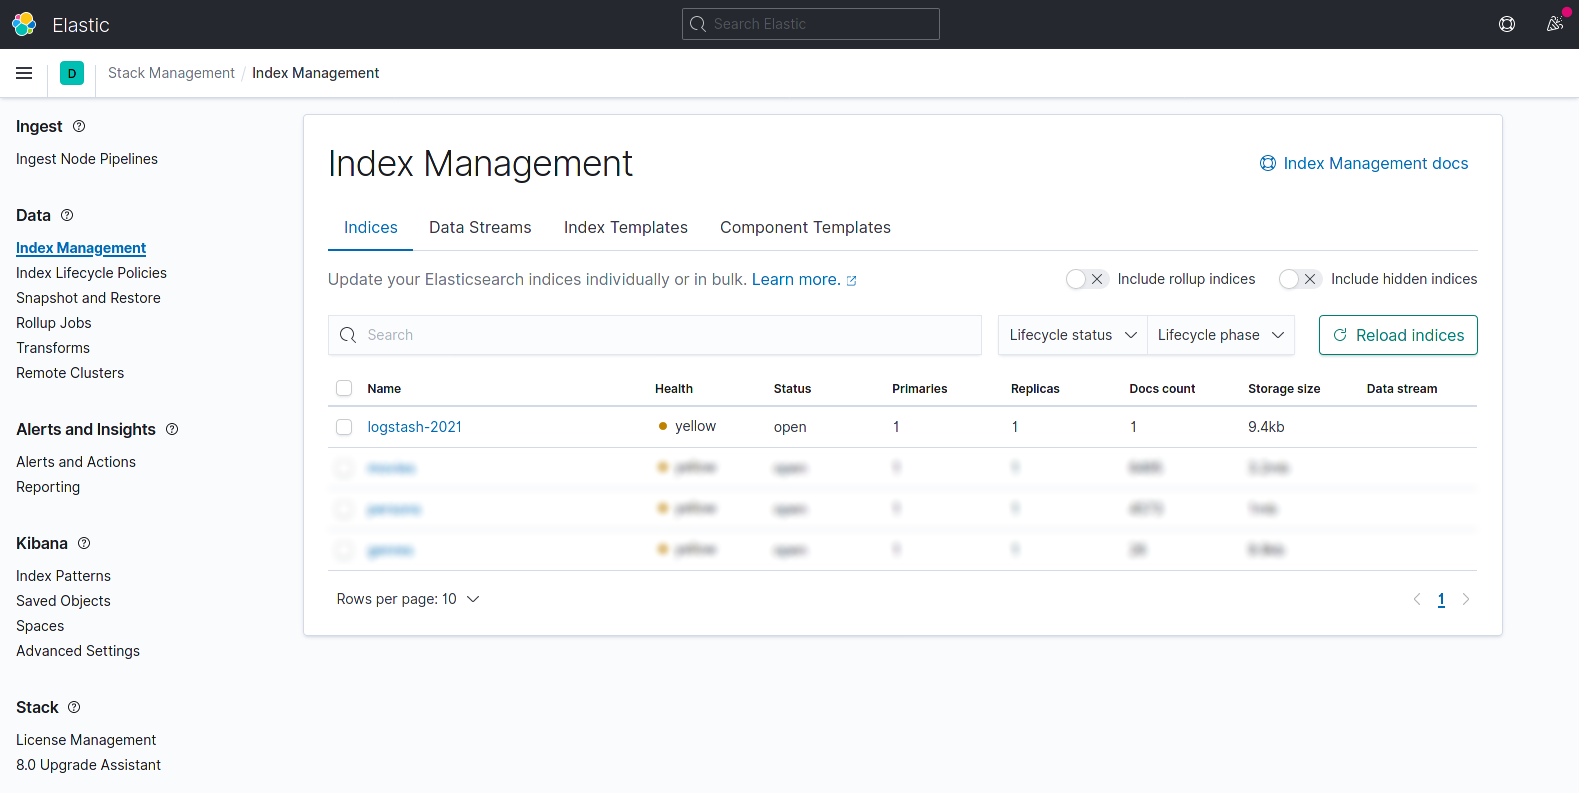Open the Lifecycle phase filter dropdown
The width and height of the screenshot is (1579, 793).
point(1221,335)
